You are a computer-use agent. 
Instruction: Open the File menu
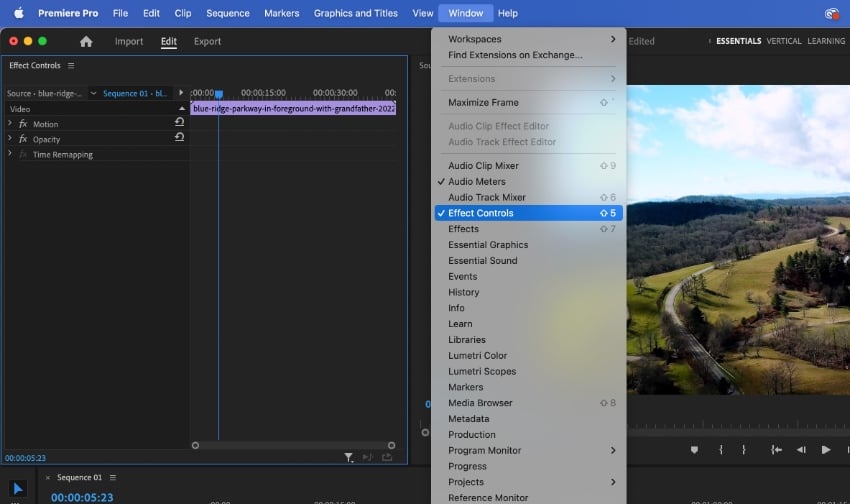pos(120,13)
